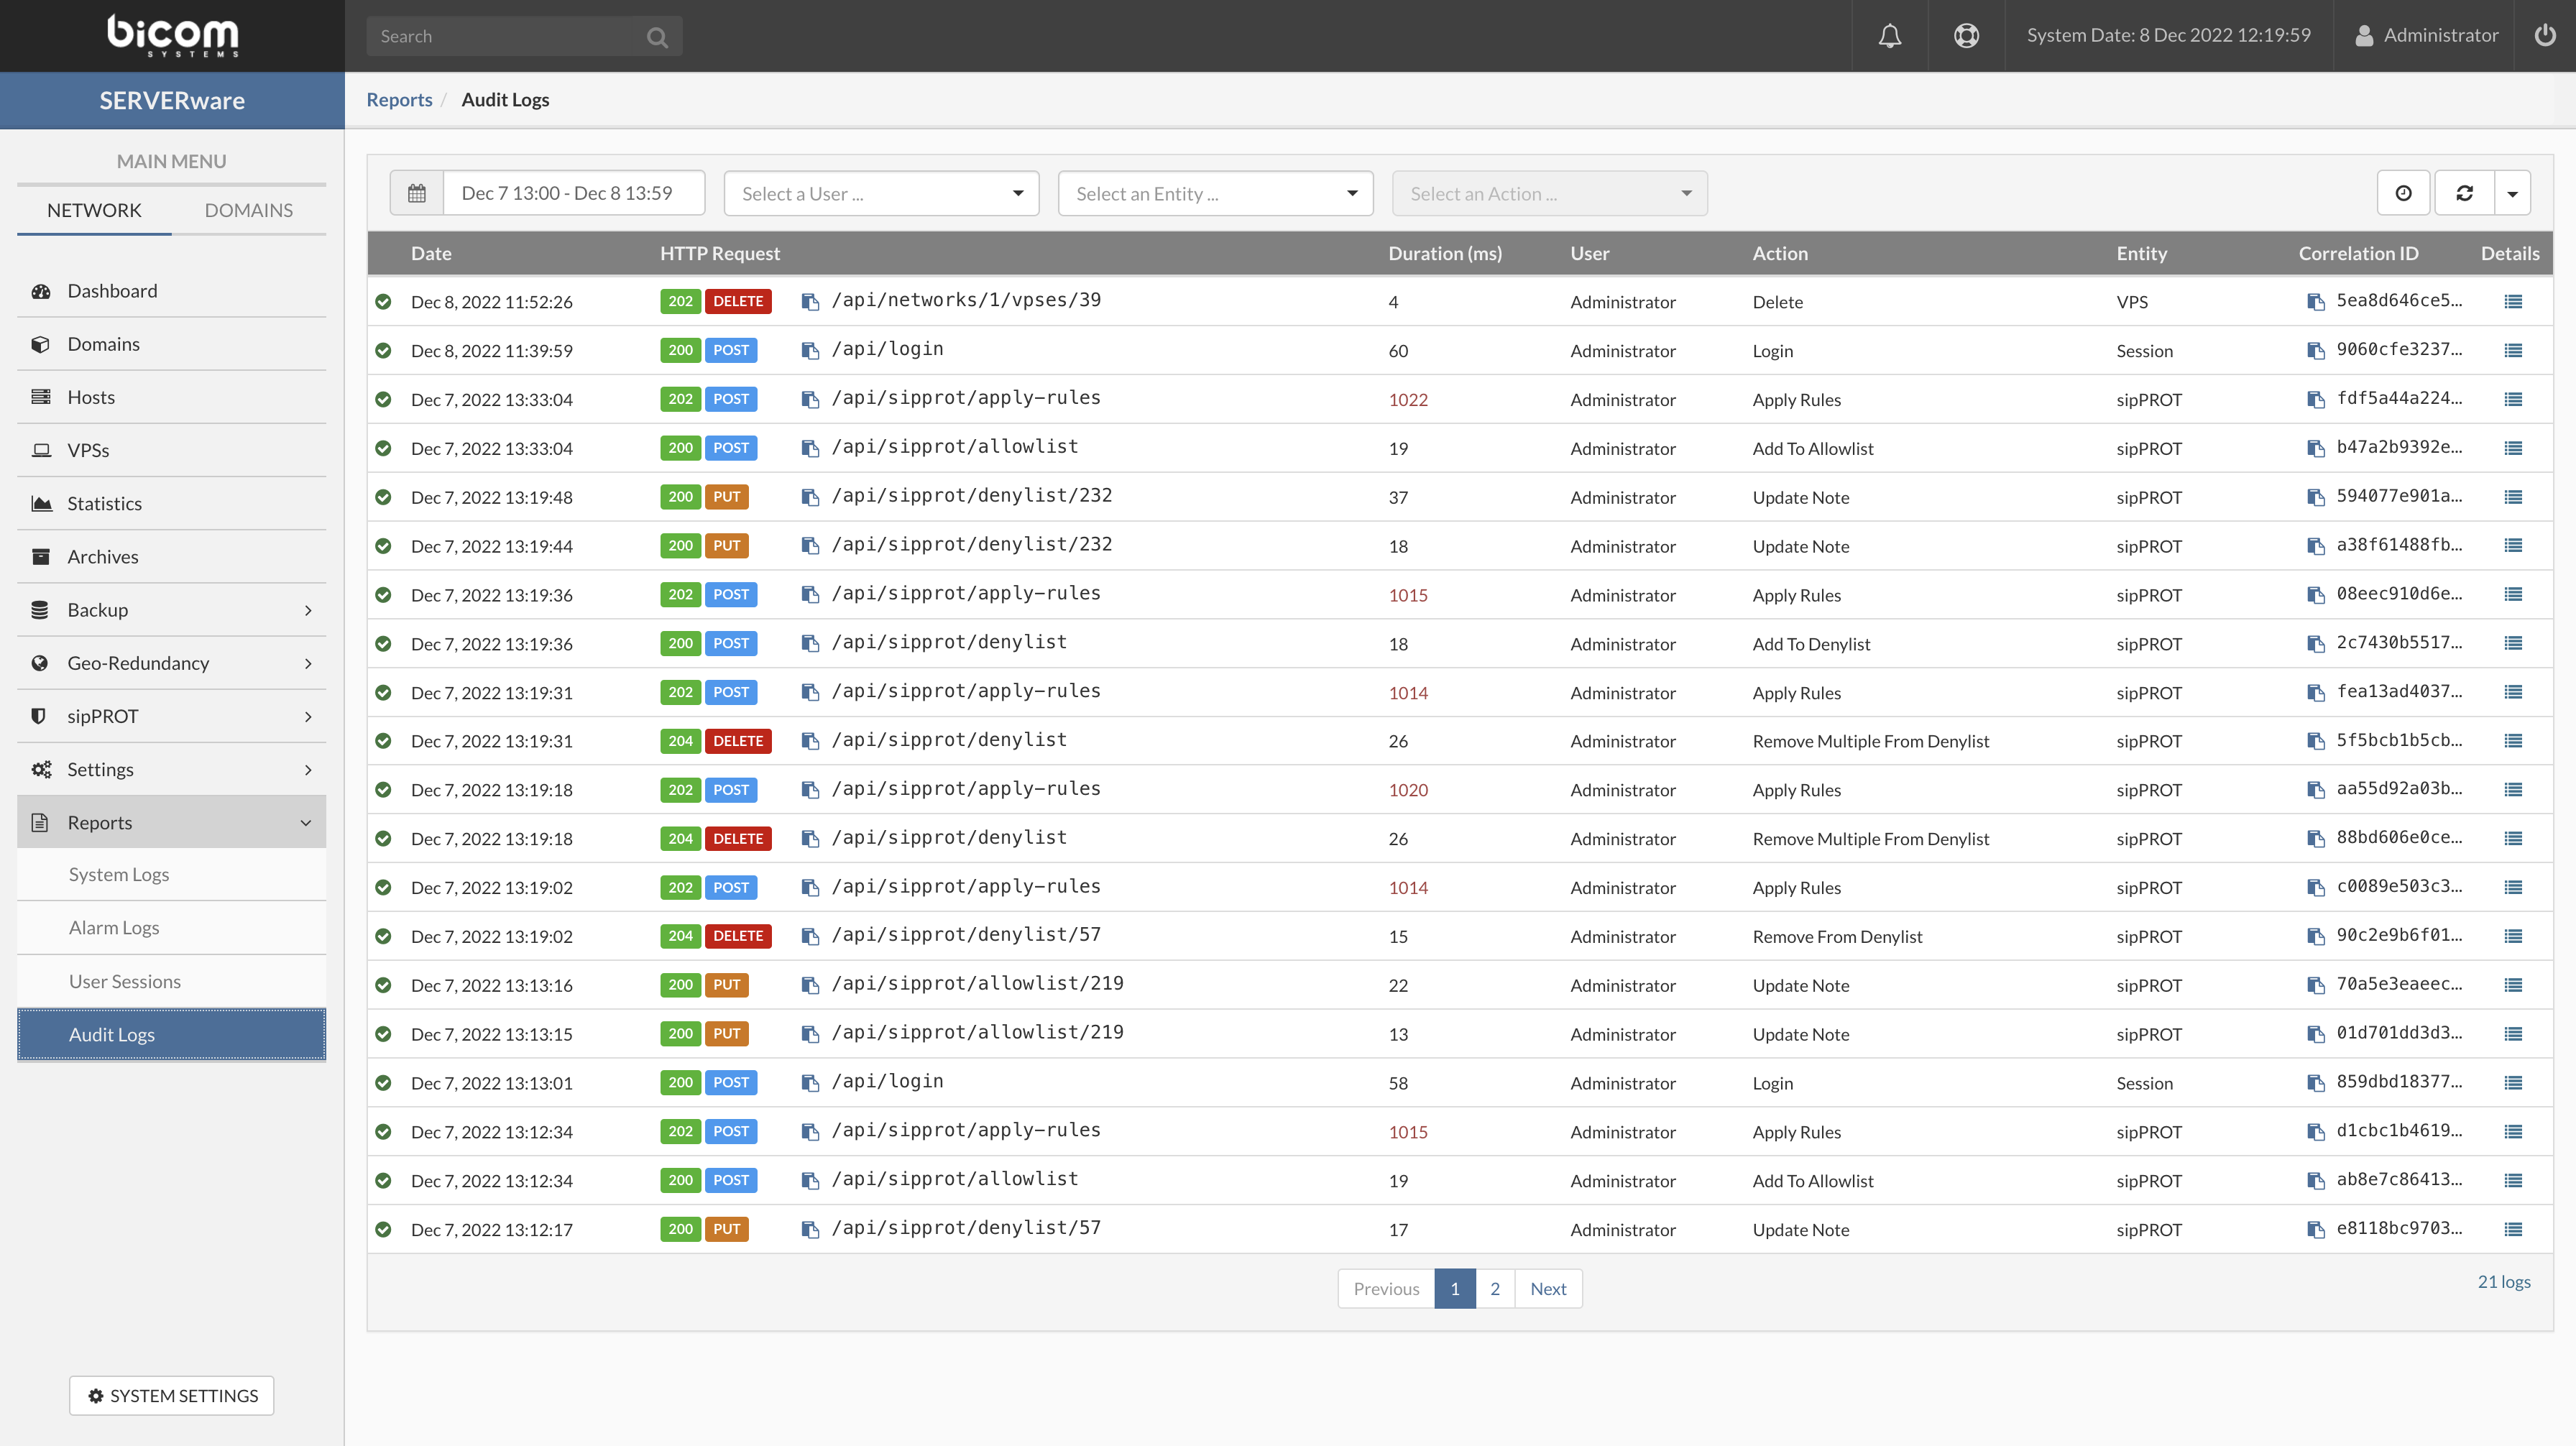Open the Select an Entity dropdown

point(1215,193)
